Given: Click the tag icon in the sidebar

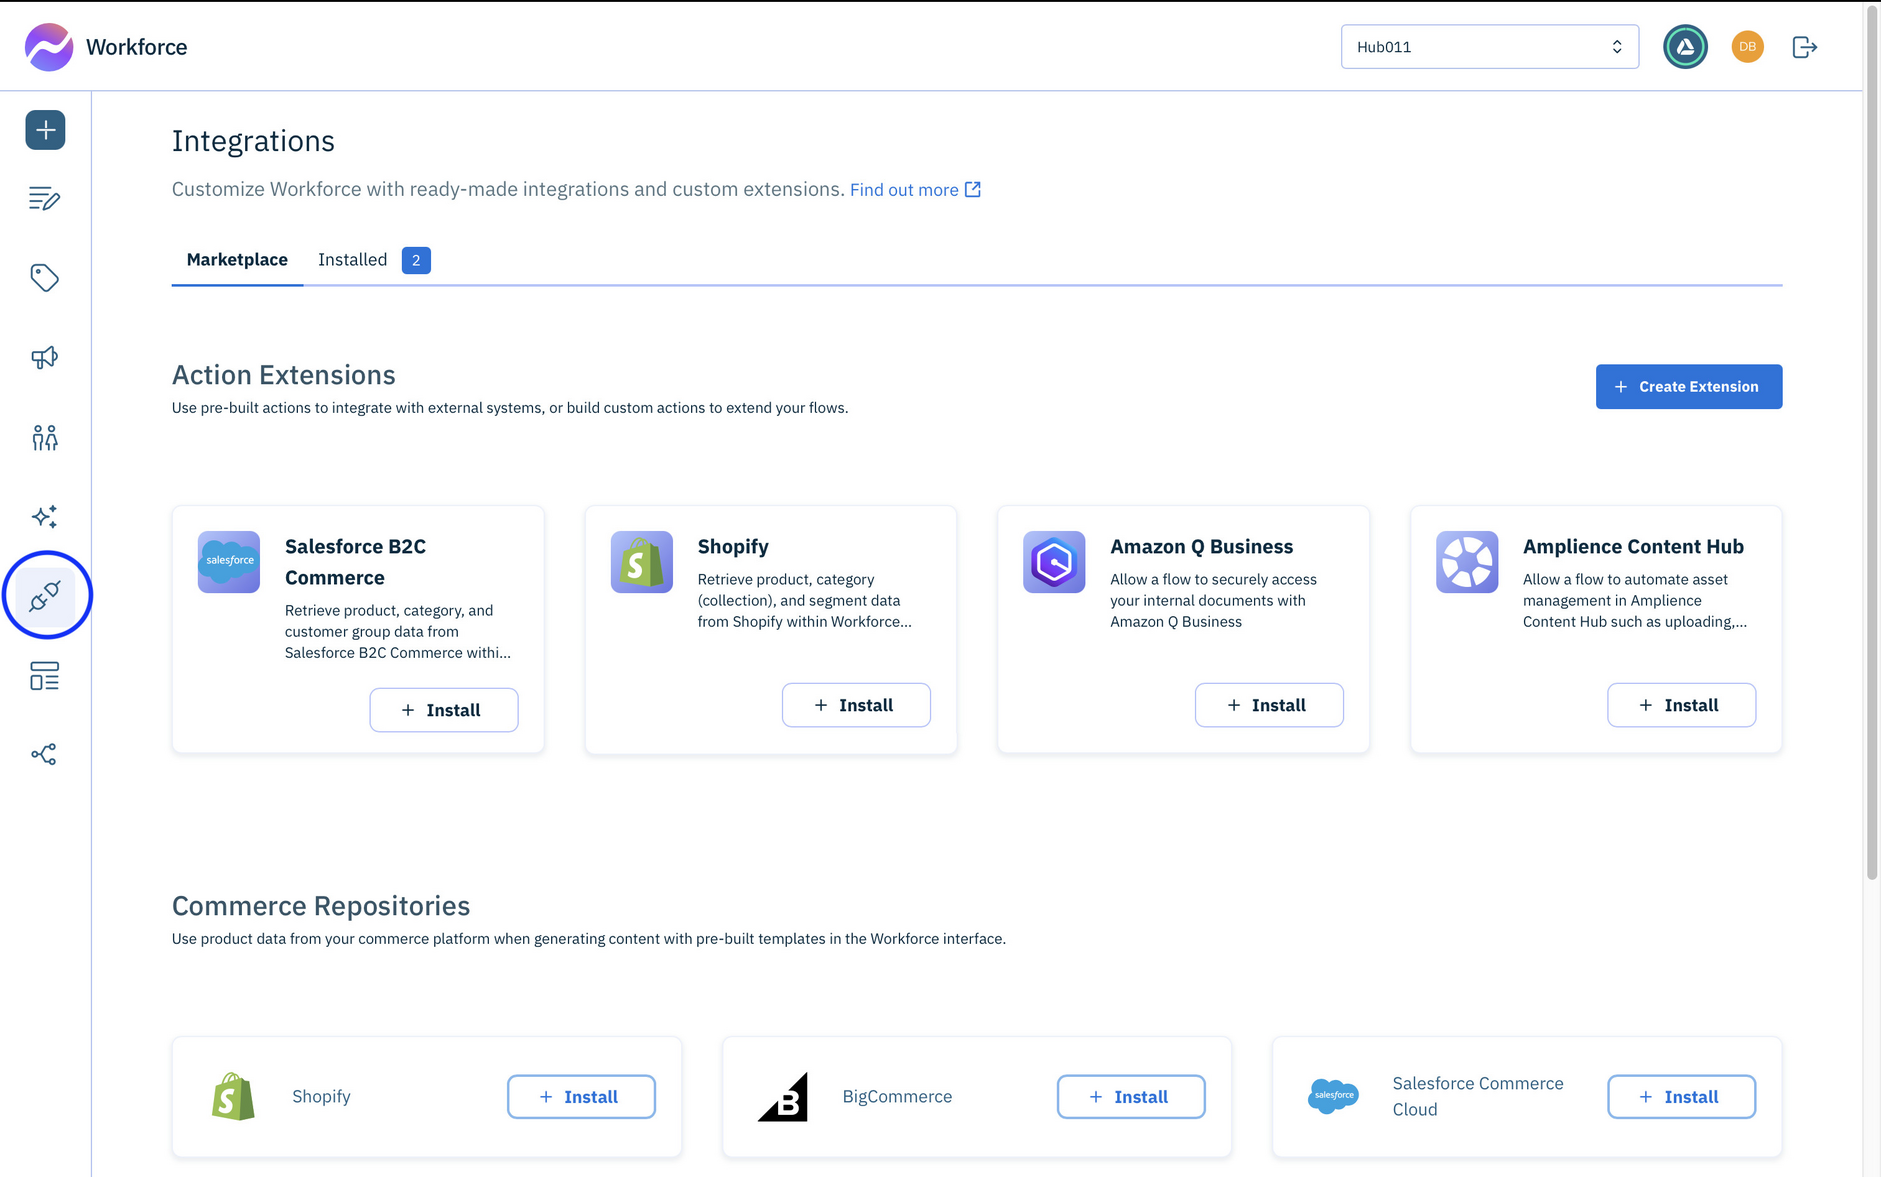Looking at the screenshot, I should 45,278.
